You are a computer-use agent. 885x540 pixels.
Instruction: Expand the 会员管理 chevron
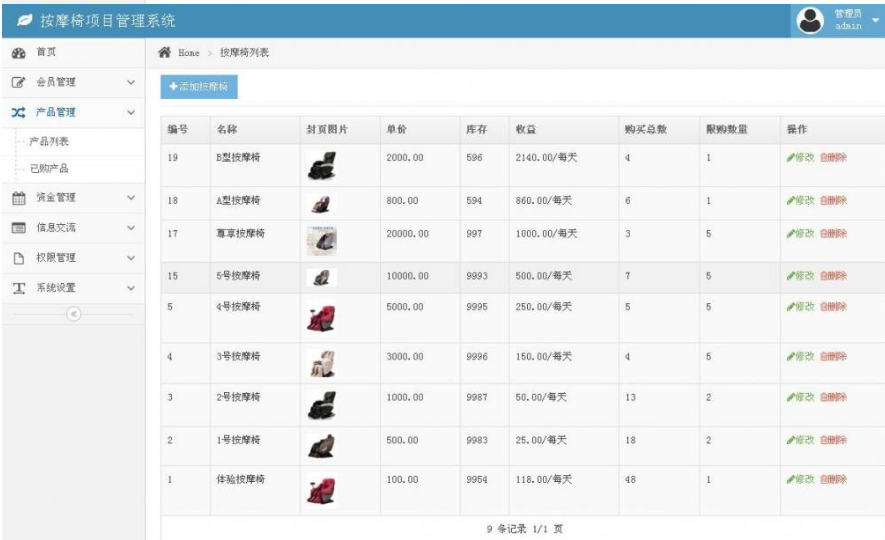(x=131, y=82)
